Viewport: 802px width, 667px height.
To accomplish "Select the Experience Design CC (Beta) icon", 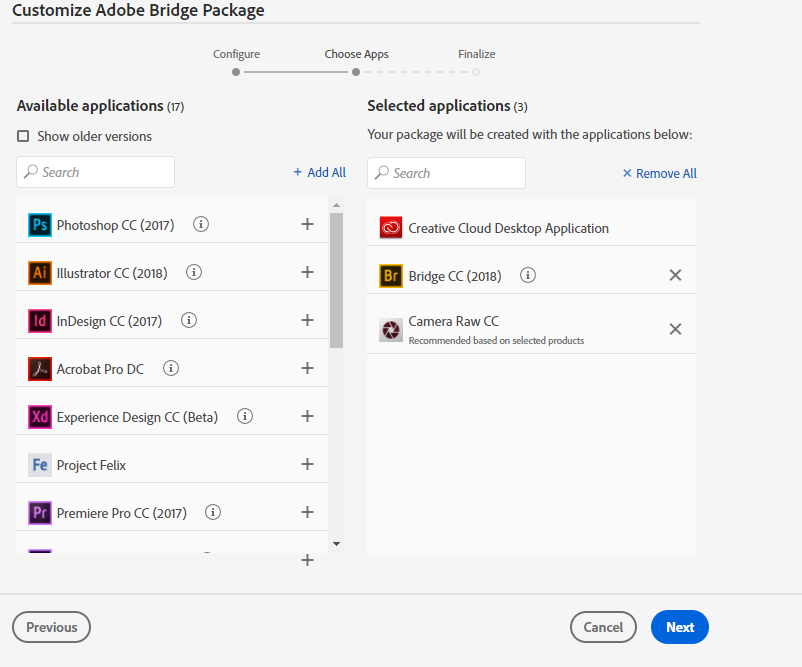I will pos(39,416).
